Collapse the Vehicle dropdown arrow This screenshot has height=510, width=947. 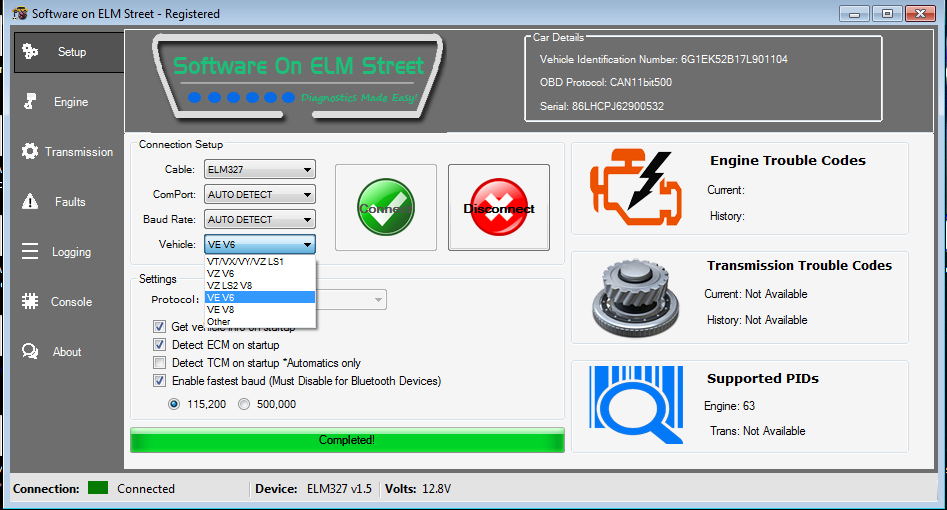307,245
